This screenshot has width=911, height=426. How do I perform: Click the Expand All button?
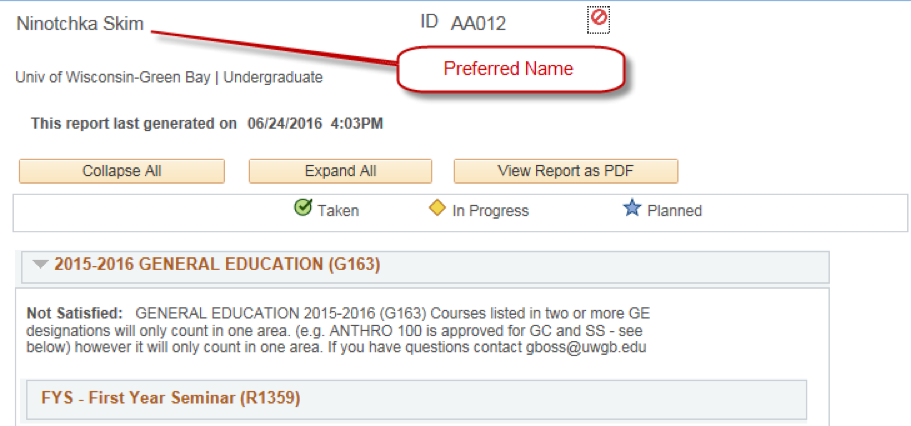[x=340, y=171]
